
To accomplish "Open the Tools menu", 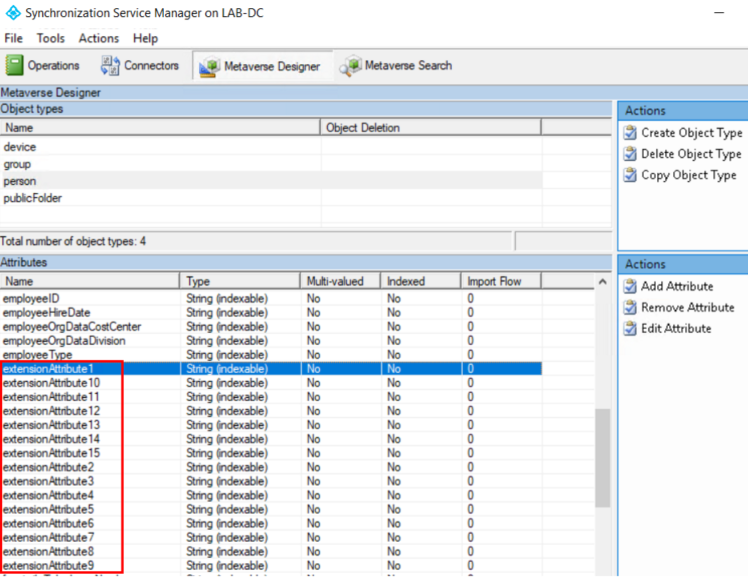I will pos(50,38).
